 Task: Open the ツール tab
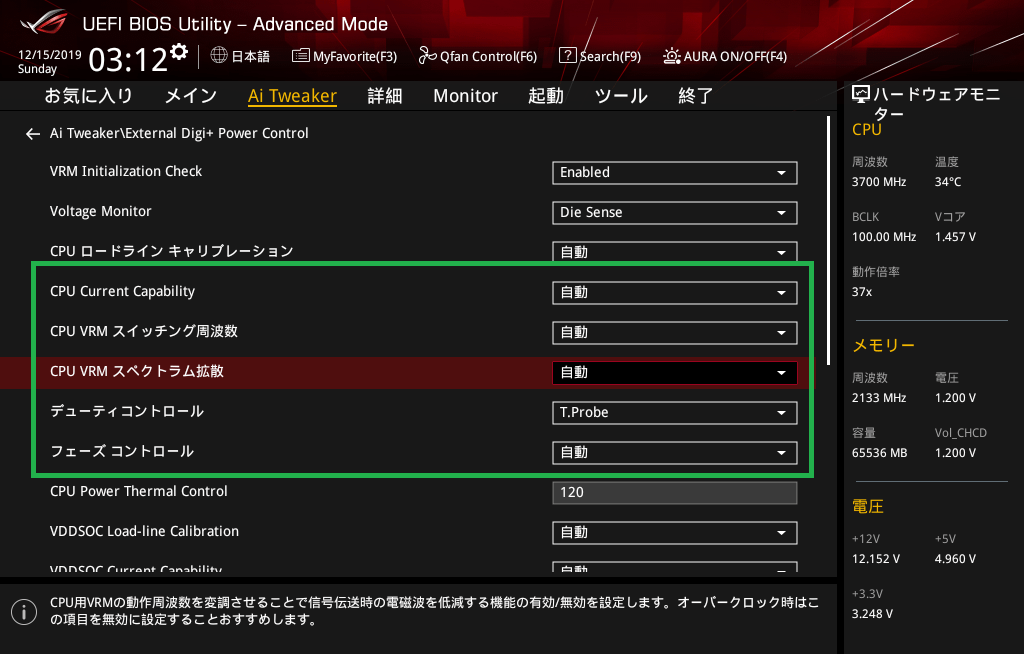pos(620,96)
